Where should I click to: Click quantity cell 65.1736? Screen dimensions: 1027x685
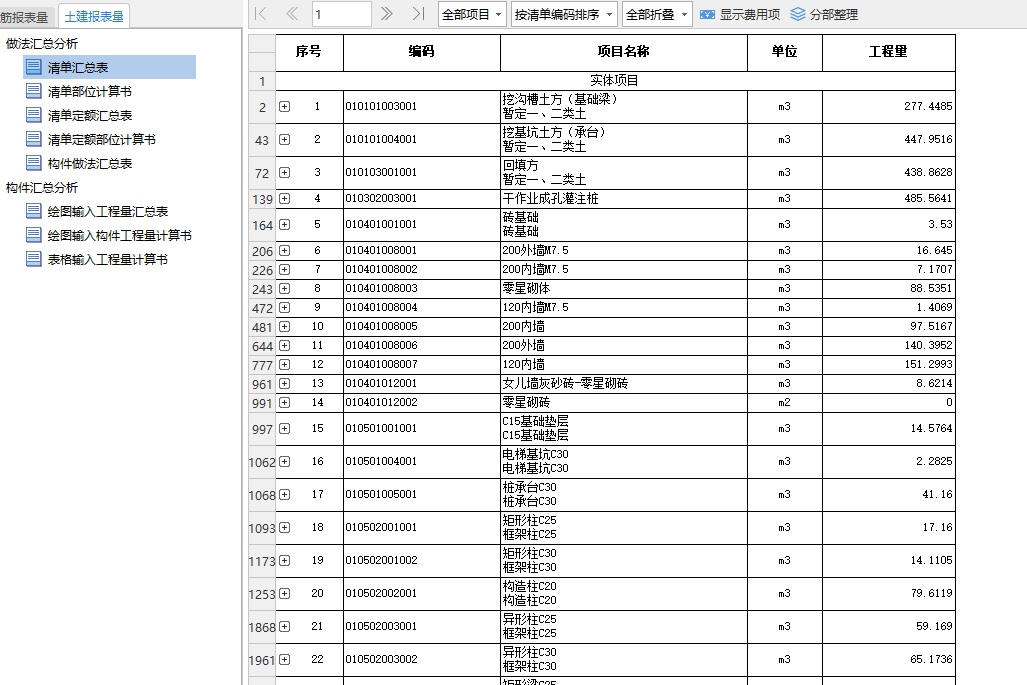(x=888, y=659)
